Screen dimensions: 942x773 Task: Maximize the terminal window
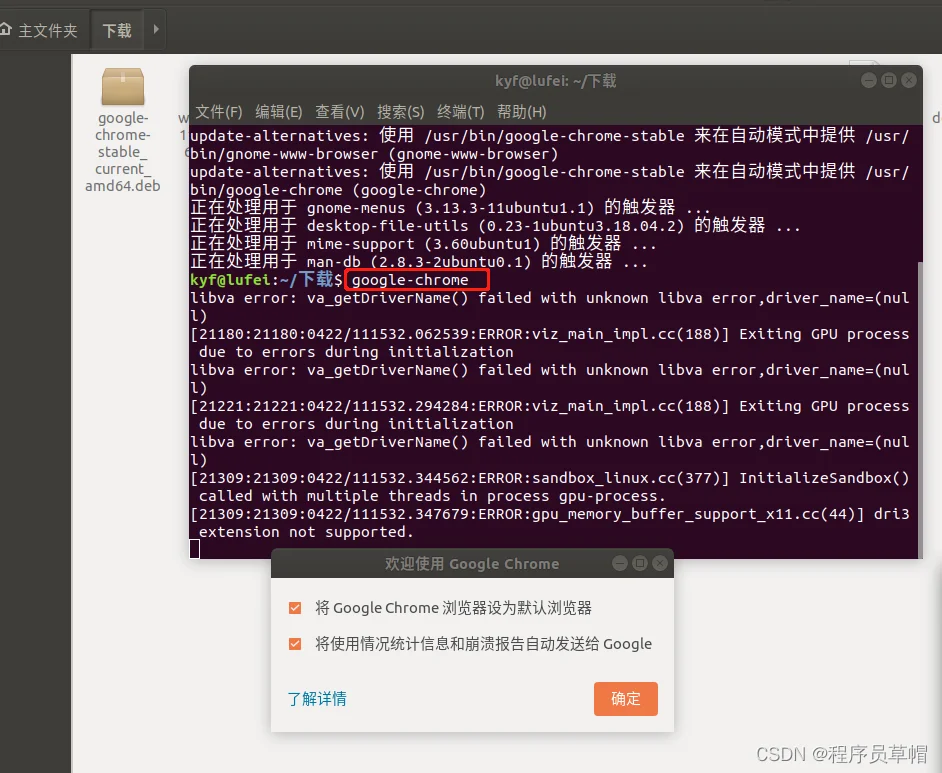(889, 80)
